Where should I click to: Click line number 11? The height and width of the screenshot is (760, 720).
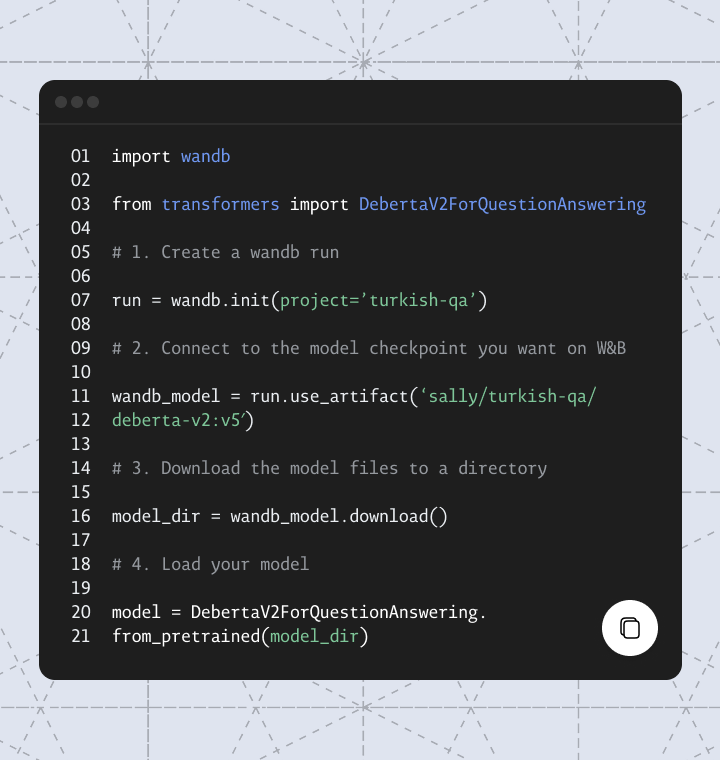point(80,396)
